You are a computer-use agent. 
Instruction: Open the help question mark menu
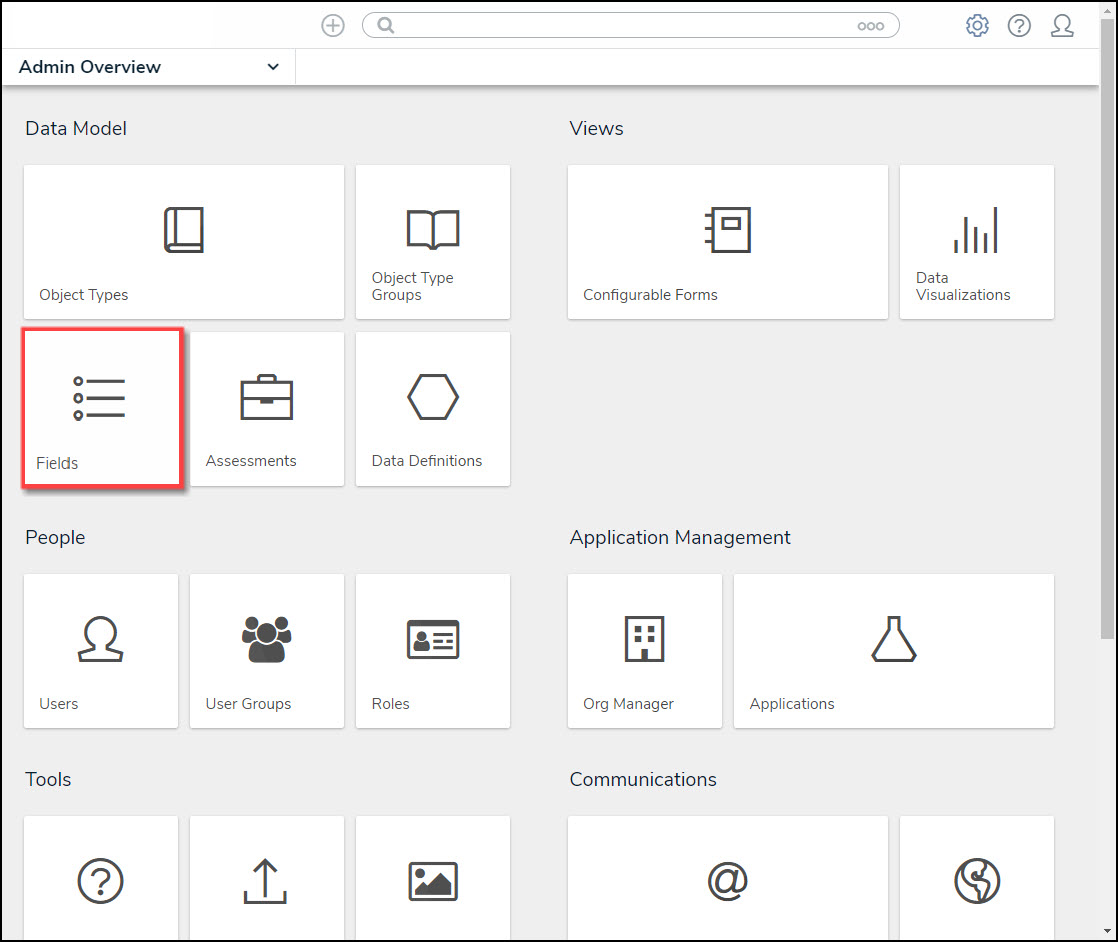click(1019, 26)
